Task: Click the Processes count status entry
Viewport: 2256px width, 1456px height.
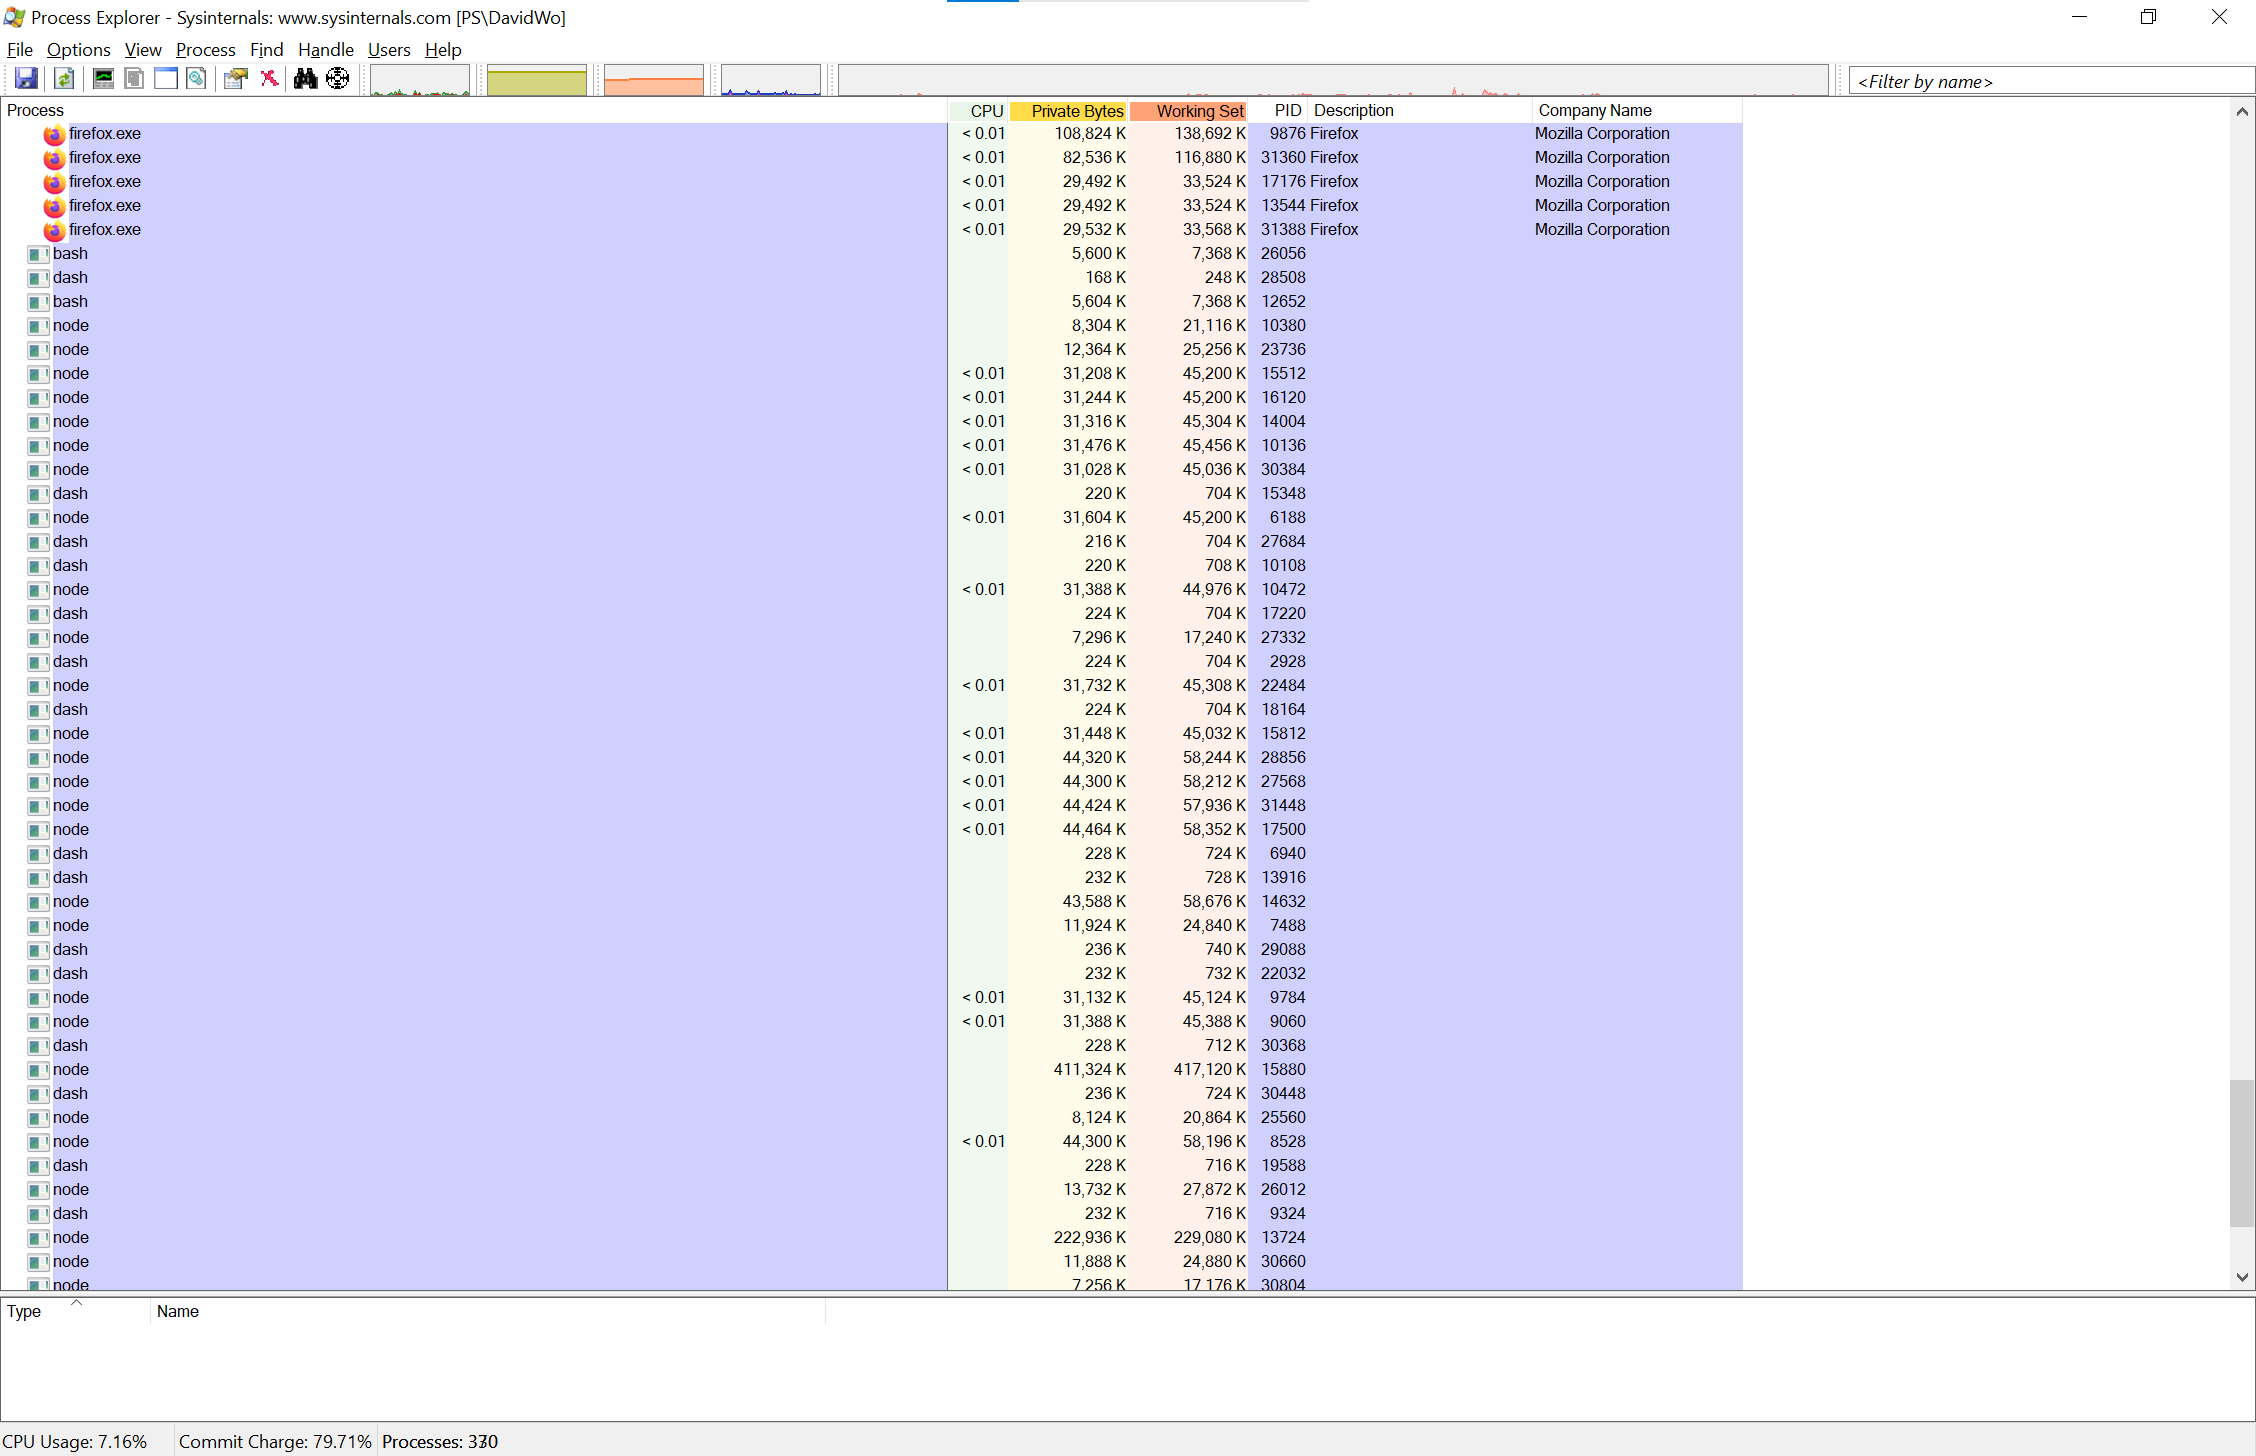Action: 440,1442
